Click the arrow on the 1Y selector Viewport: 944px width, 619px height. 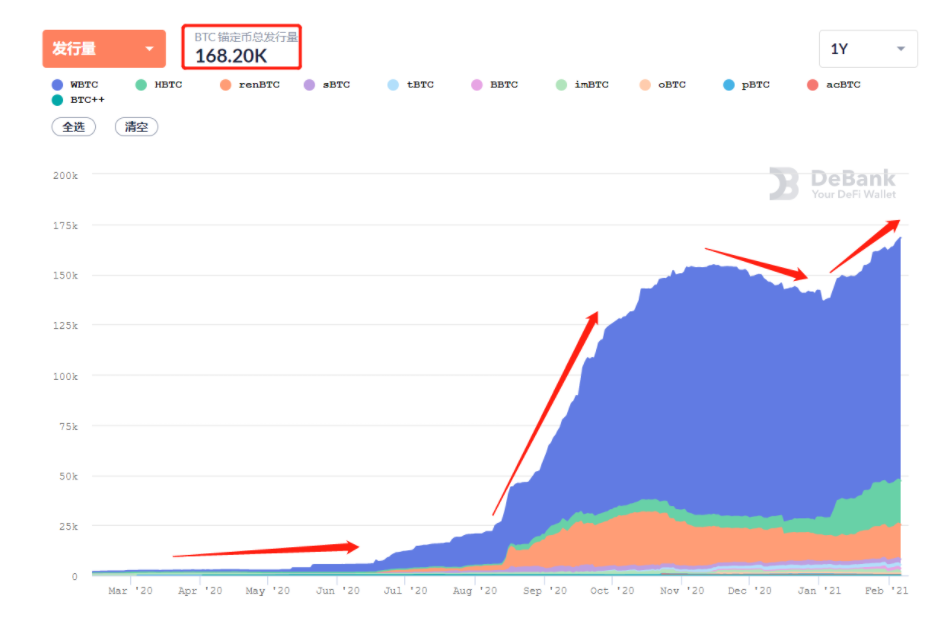coord(900,49)
